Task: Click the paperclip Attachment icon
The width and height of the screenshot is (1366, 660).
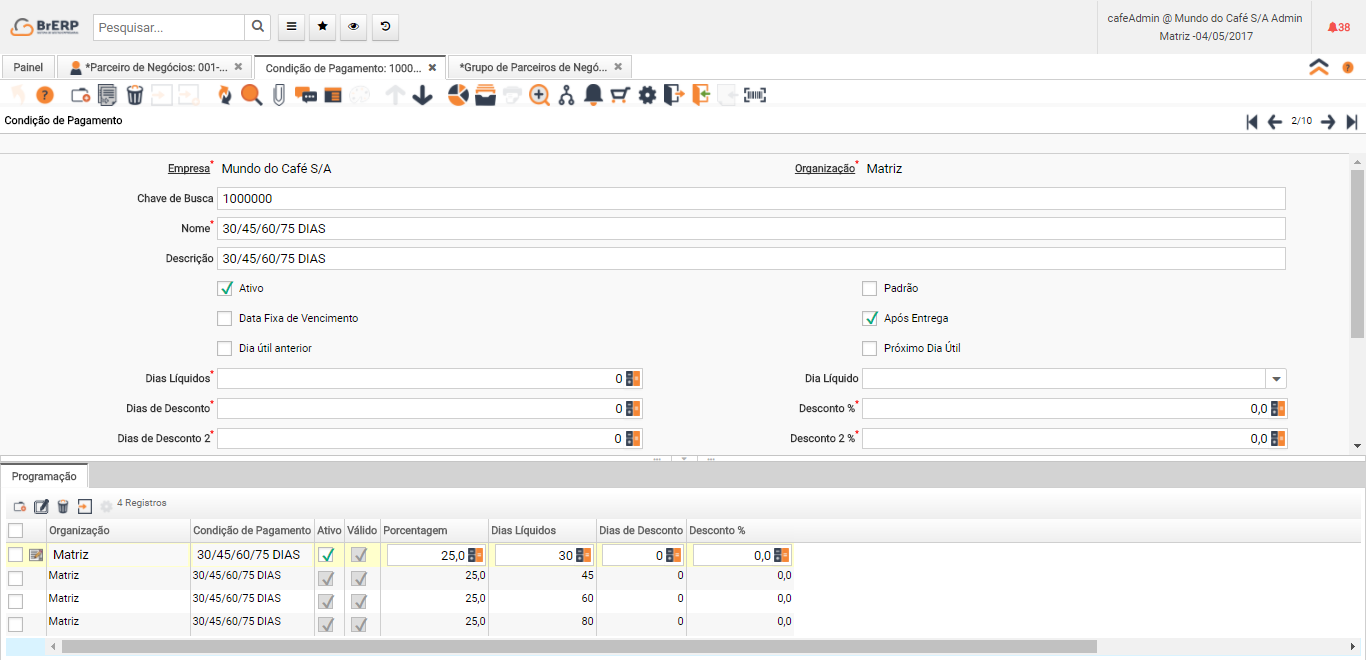Action: pos(278,95)
